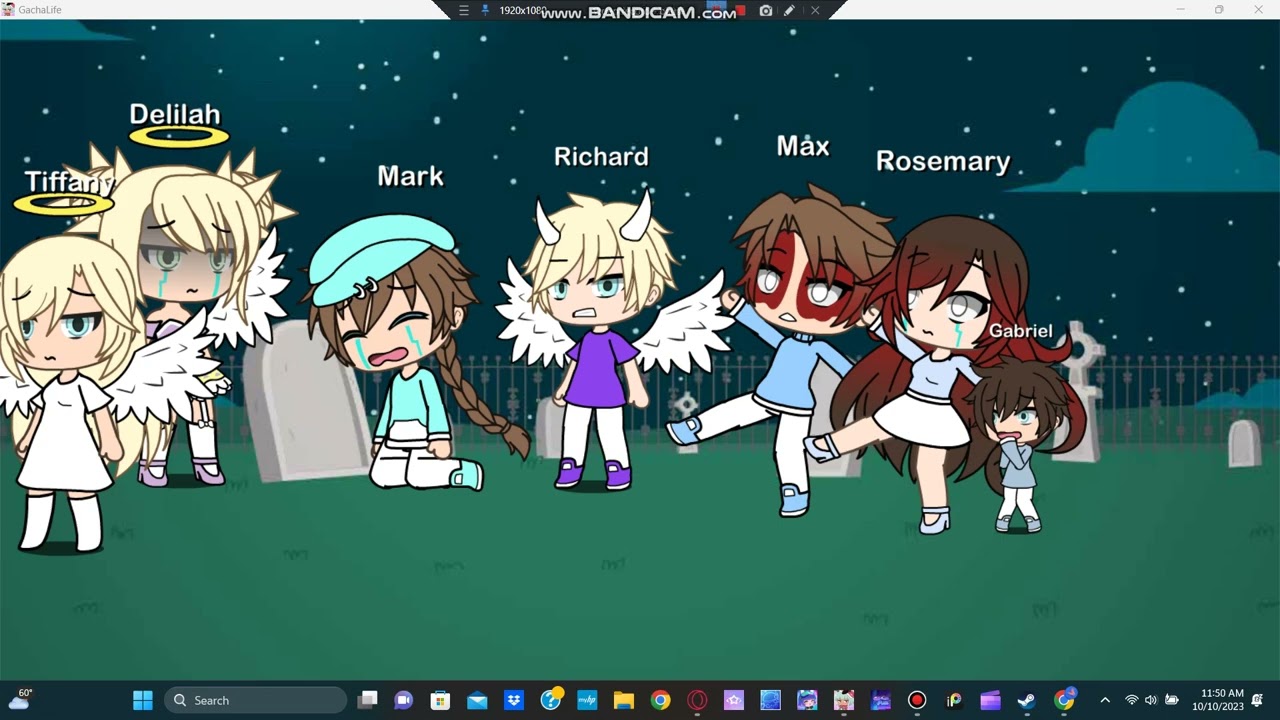The height and width of the screenshot is (720, 1280).
Task: Open the purple clapperboard video editor icon
Action: (990, 700)
